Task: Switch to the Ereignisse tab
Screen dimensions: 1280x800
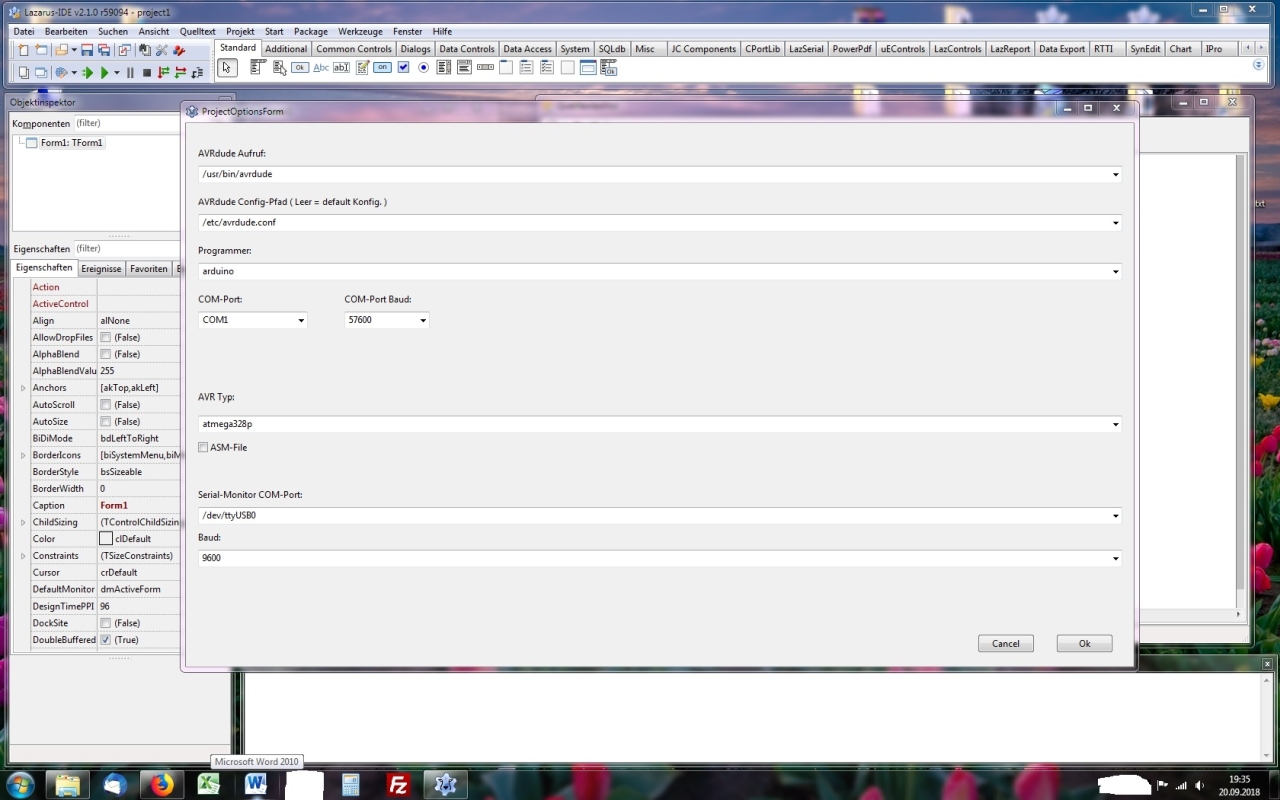Action: 101,269
